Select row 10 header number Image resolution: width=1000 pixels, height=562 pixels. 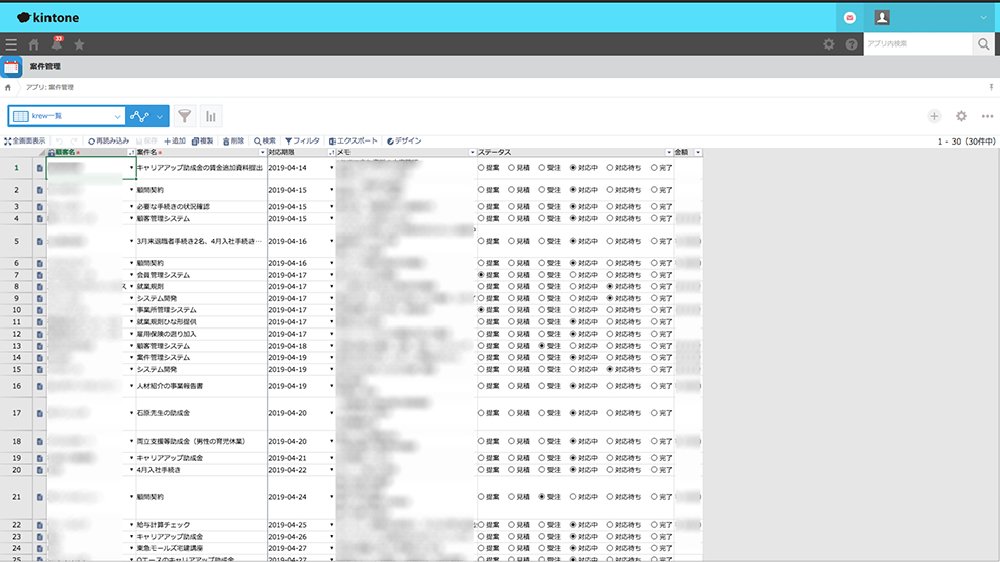17,310
